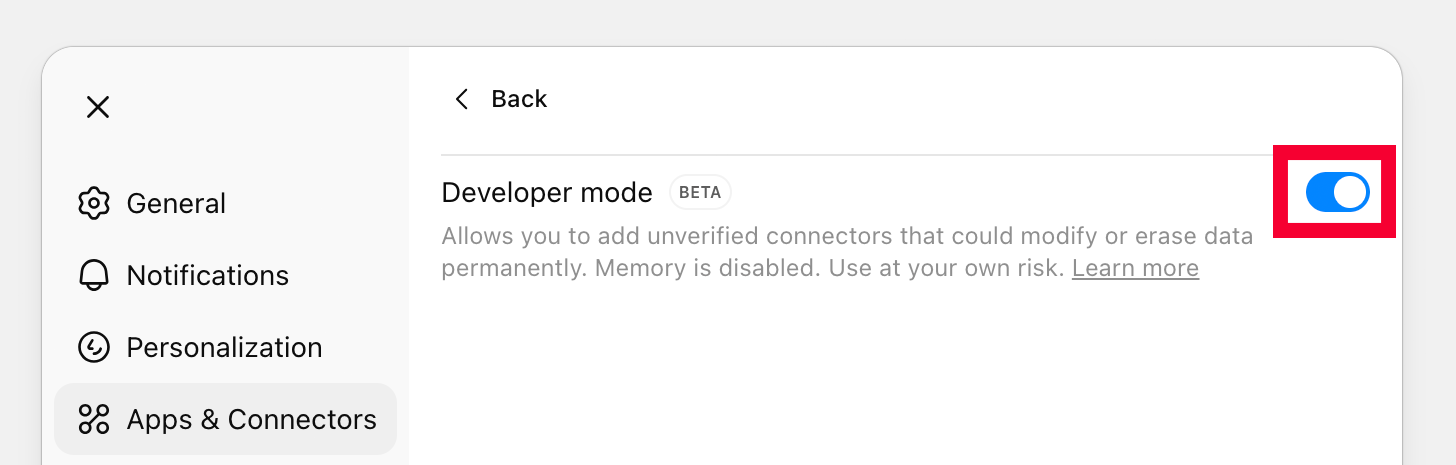Select the Apps & Connectors text
1456x465 pixels.
[x=251, y=419]
